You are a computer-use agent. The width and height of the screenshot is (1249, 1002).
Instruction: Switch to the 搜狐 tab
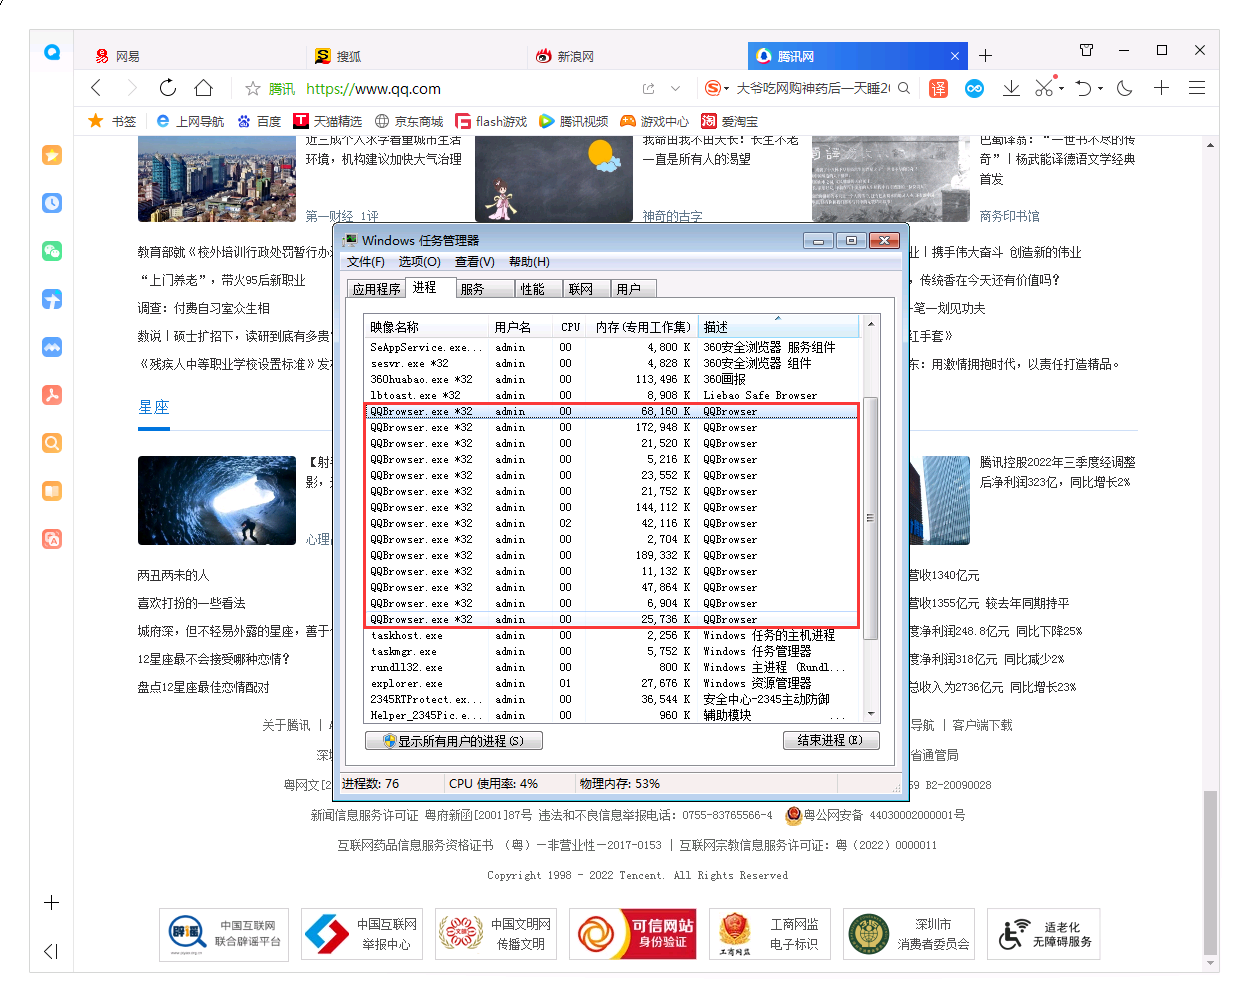pos(415,56)
